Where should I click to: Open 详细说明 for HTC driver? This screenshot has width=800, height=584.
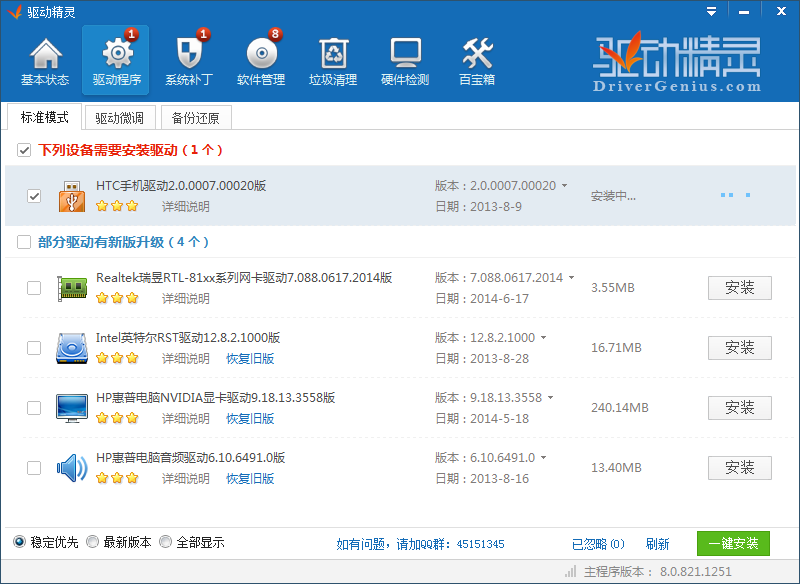186,207
